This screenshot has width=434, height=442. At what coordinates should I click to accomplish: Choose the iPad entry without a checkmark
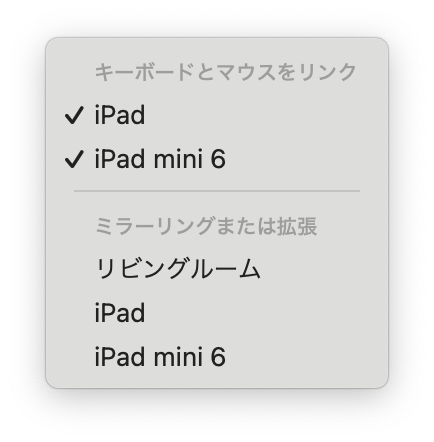(217, 313)
